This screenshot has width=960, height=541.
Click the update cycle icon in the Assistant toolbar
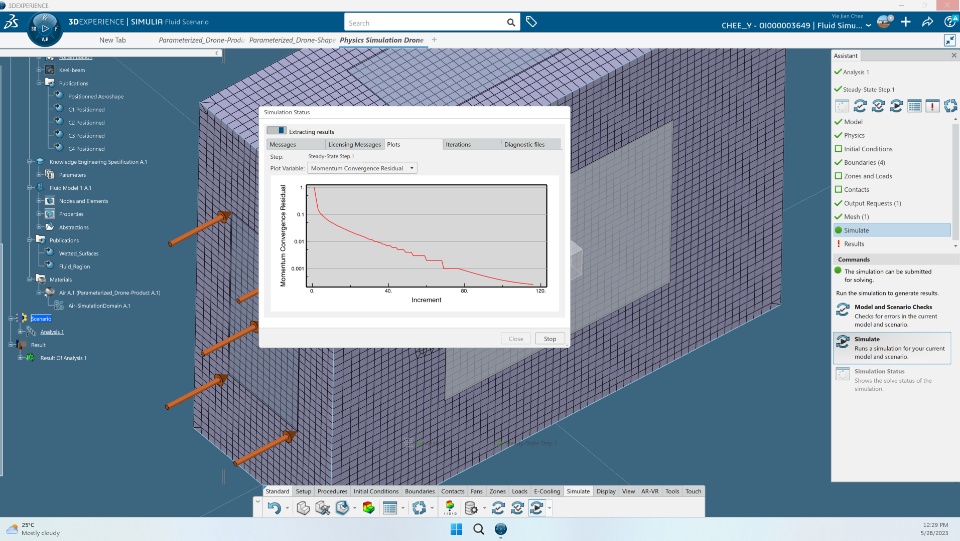[950, 106]
